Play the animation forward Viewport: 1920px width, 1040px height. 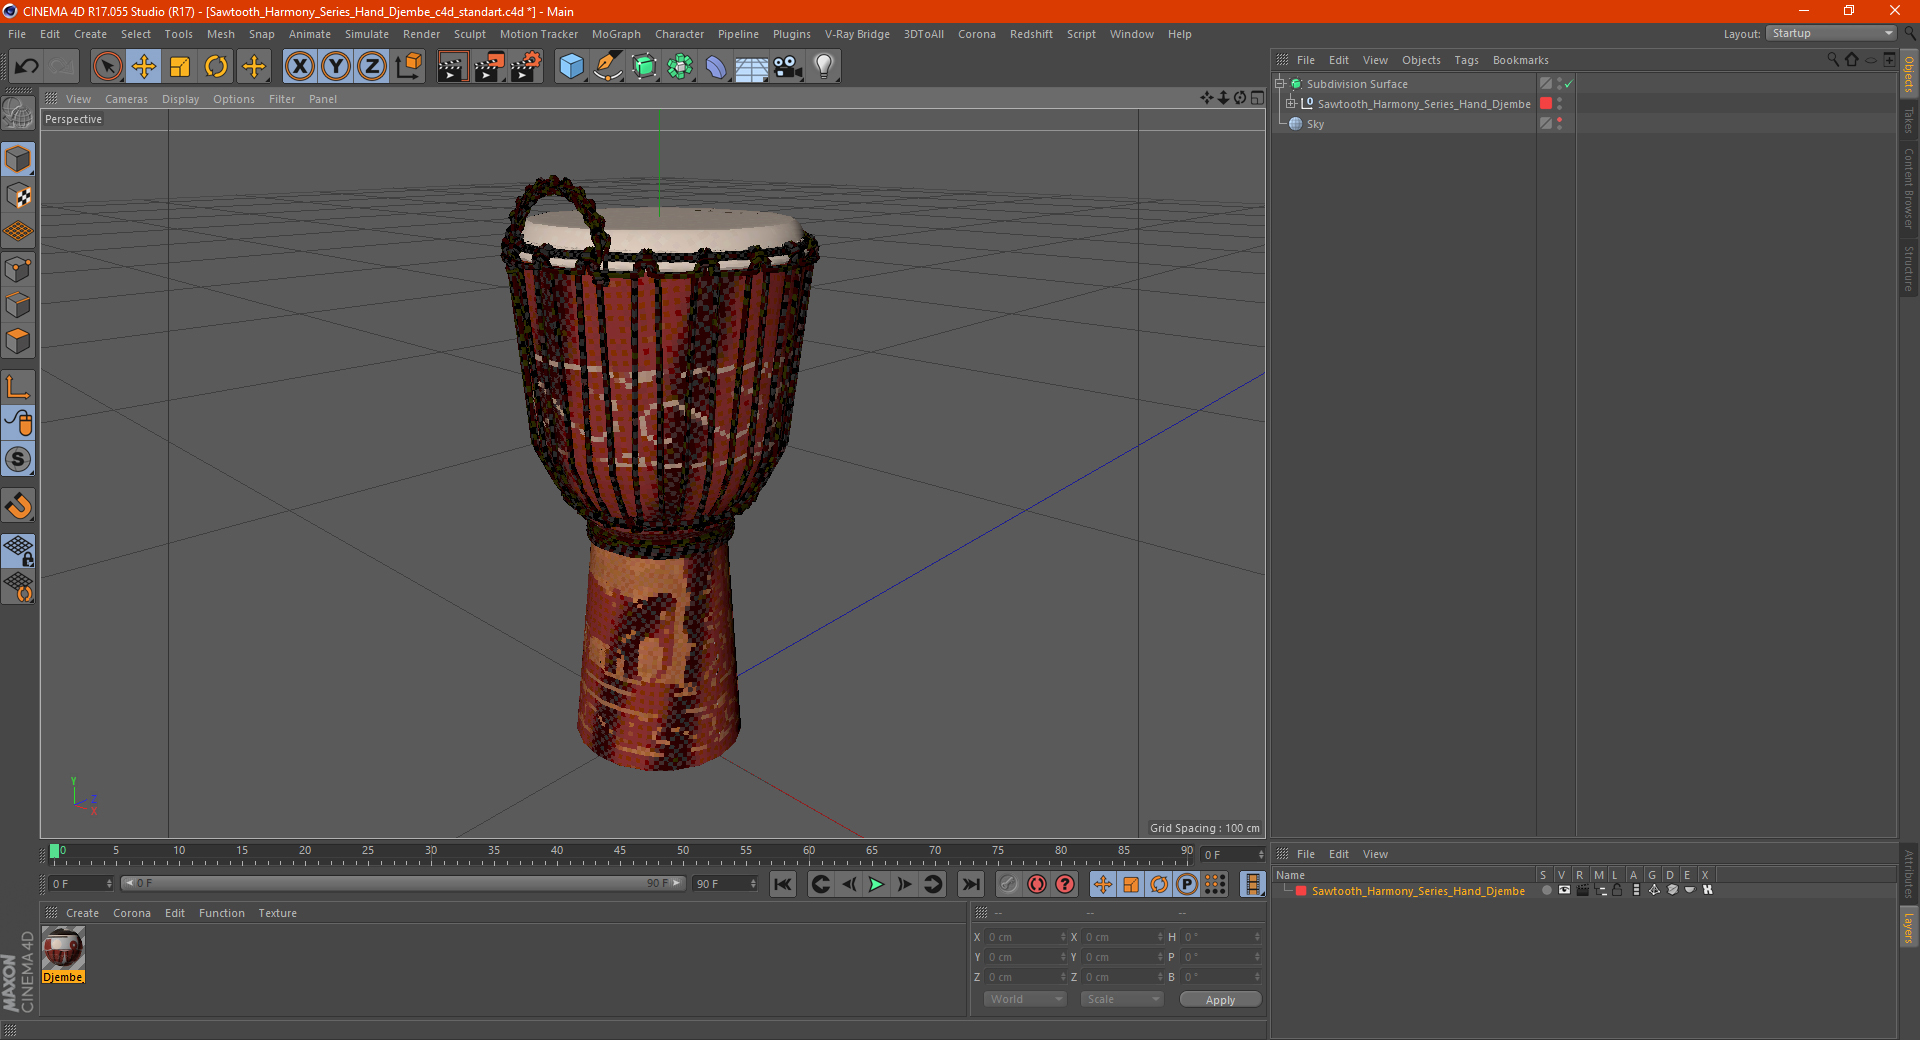point(876,884)
